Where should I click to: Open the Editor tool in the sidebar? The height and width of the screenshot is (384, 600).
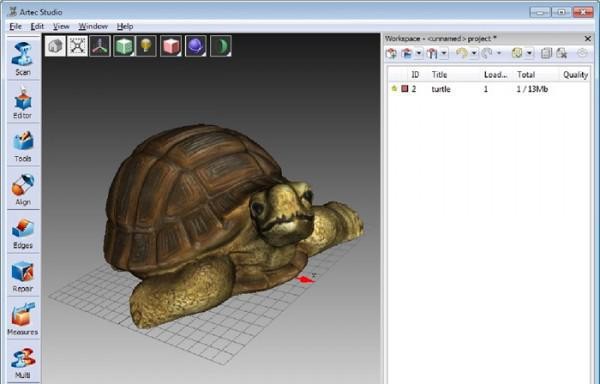23,102
